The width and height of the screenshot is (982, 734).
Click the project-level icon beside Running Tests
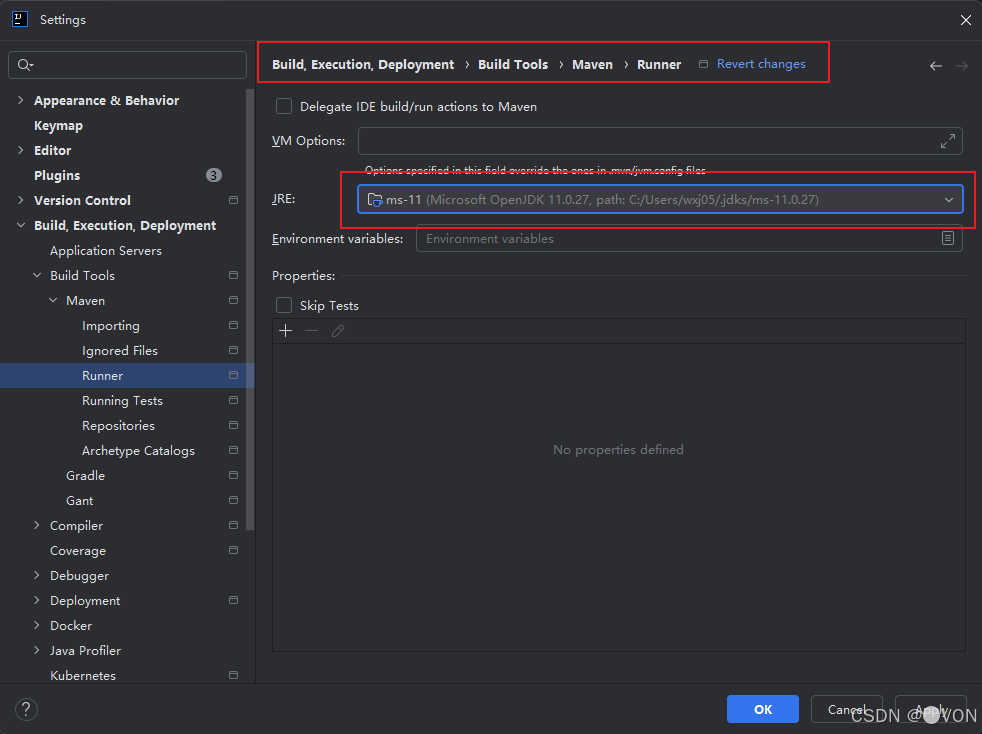point(234,400)
